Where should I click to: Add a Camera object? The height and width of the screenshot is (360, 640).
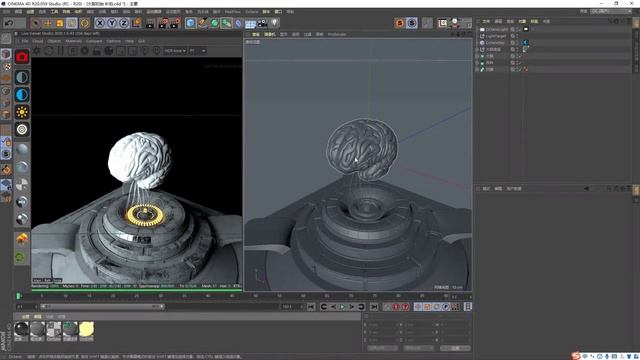(262, 23)
